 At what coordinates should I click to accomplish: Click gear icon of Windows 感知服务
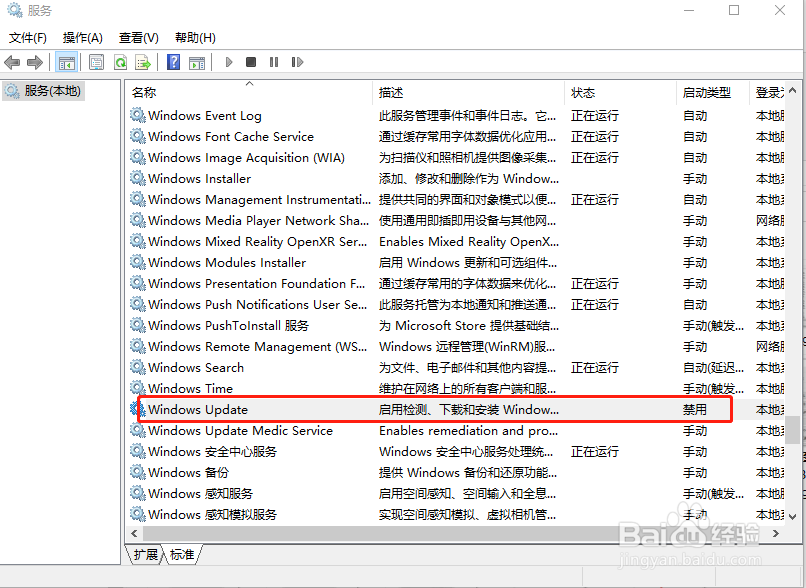coord(137,493)
